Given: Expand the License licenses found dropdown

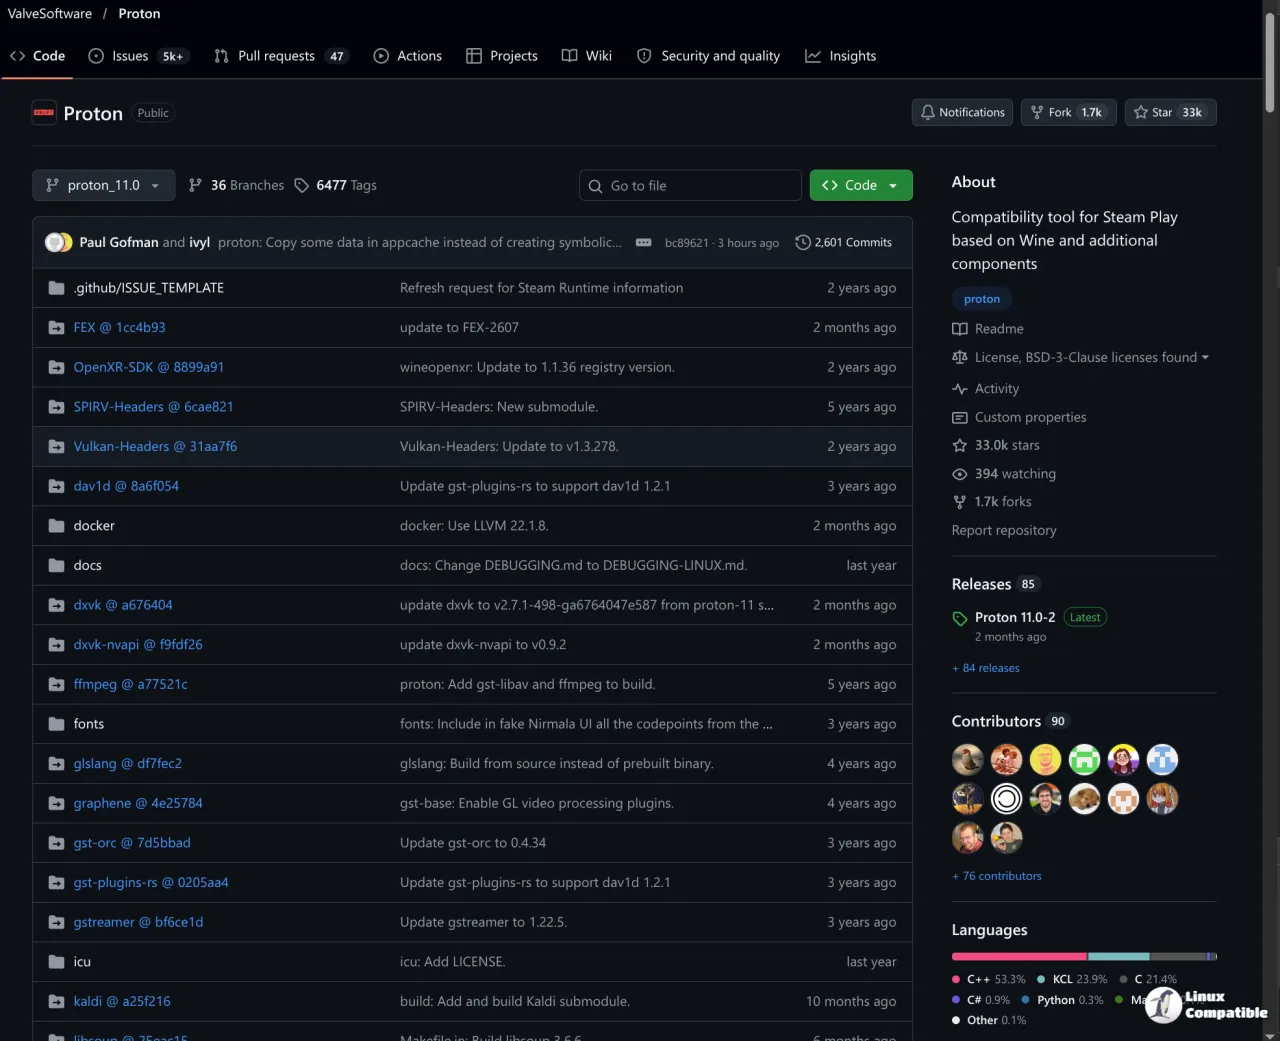Looking at the screenshot, I should (1081, 358).
